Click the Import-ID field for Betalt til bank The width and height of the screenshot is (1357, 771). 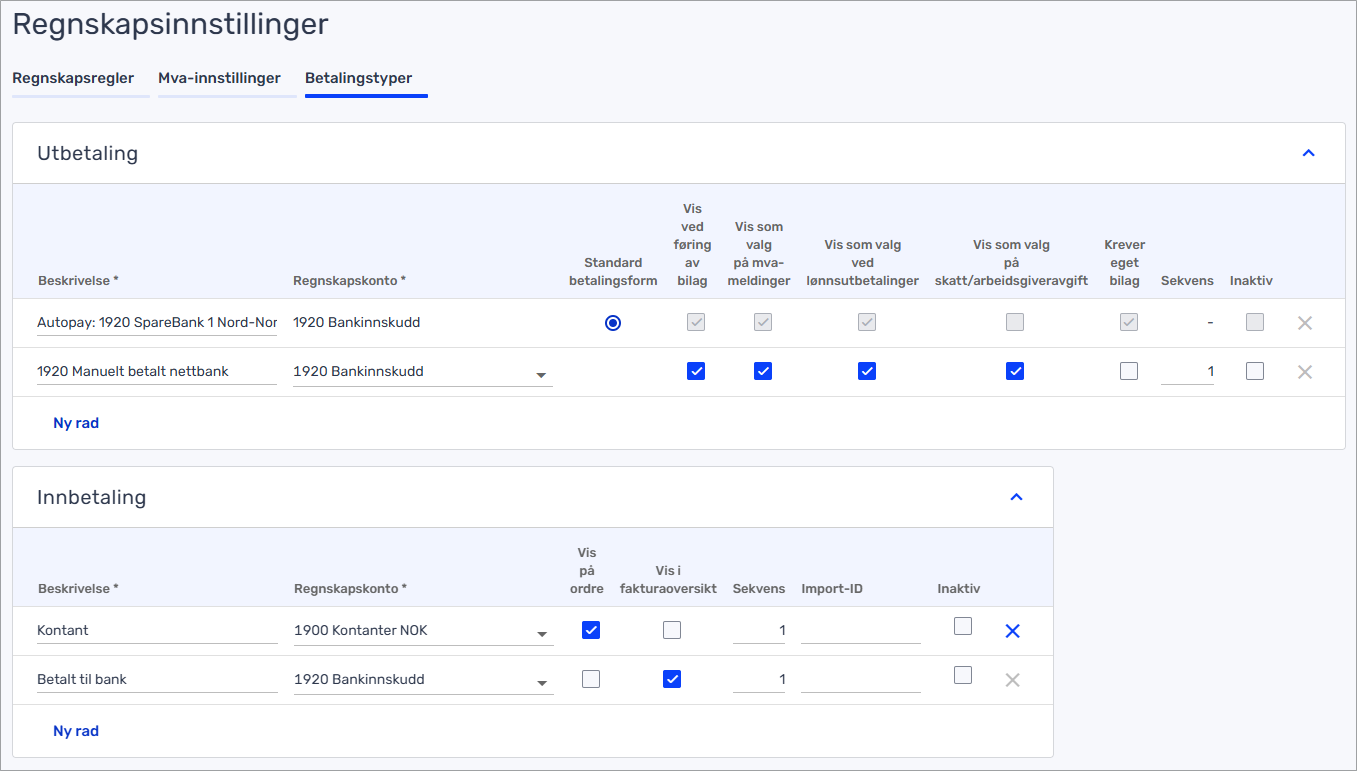[861, 680]
